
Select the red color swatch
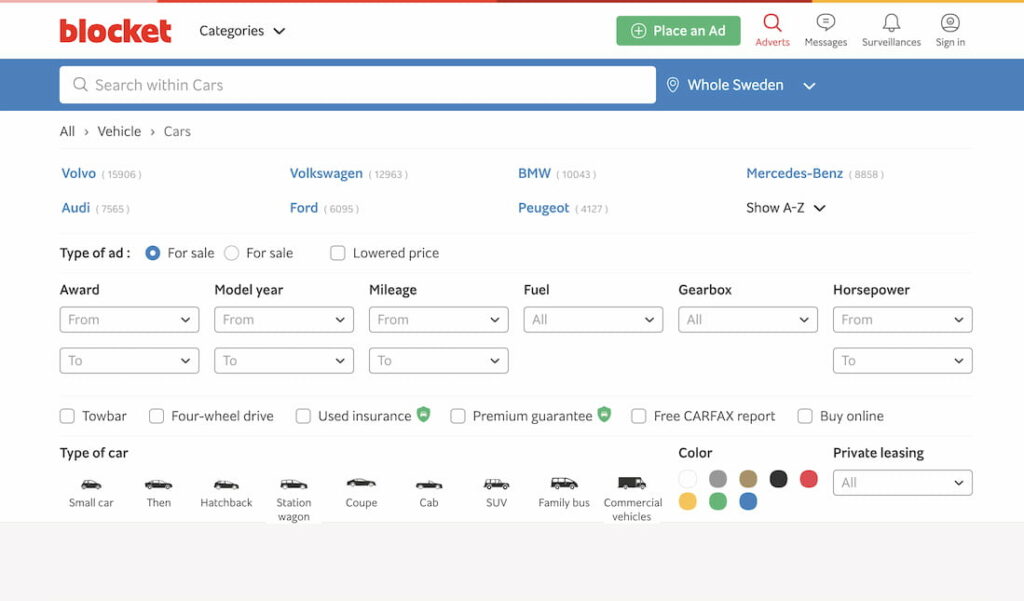[809, 479]
